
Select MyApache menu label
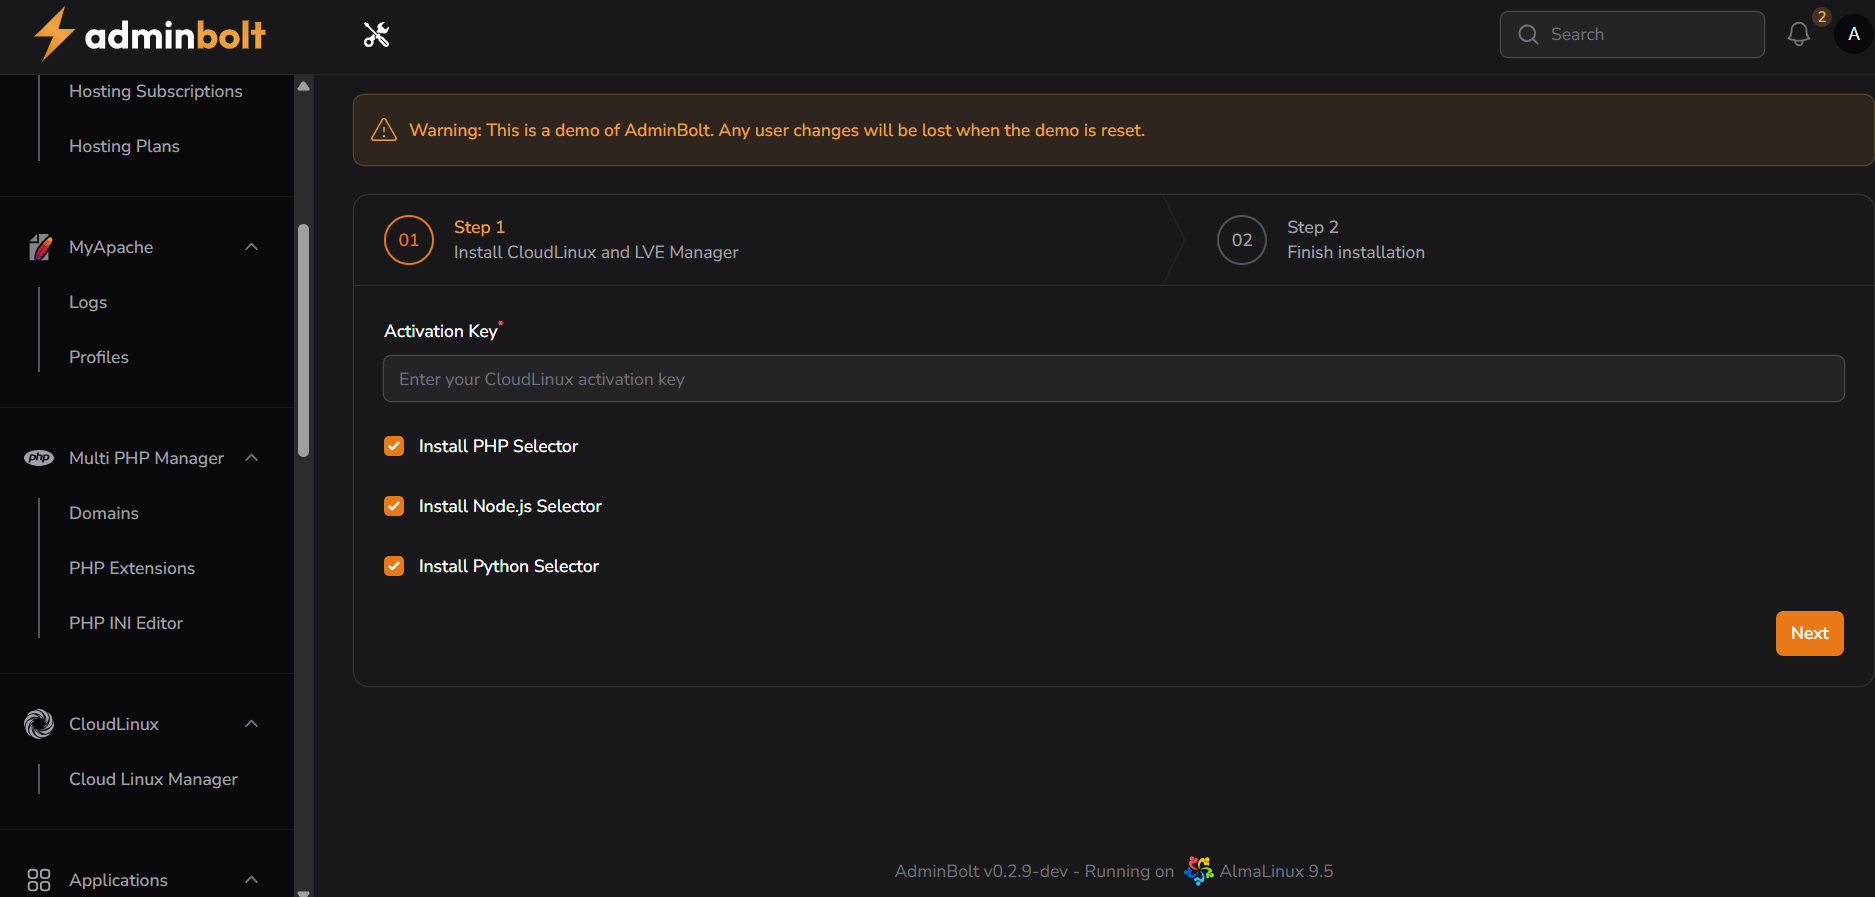click(111, 247)
